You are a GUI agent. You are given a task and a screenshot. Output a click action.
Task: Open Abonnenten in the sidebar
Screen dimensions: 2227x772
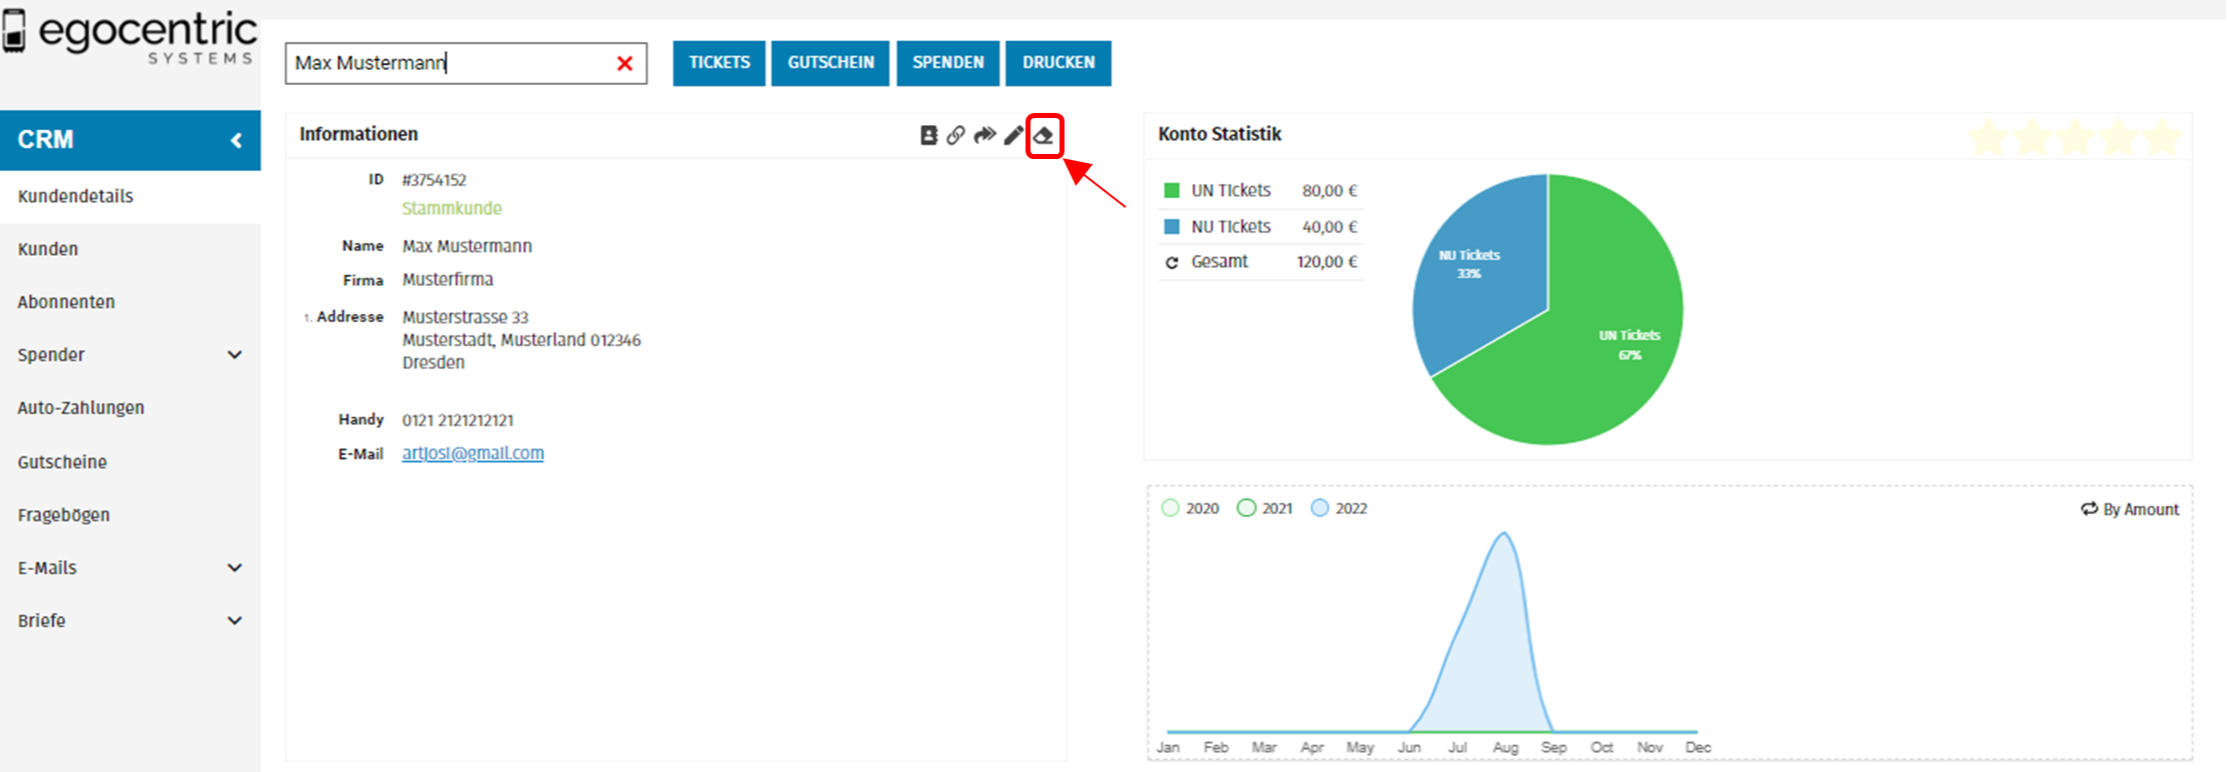pos(66,302)
